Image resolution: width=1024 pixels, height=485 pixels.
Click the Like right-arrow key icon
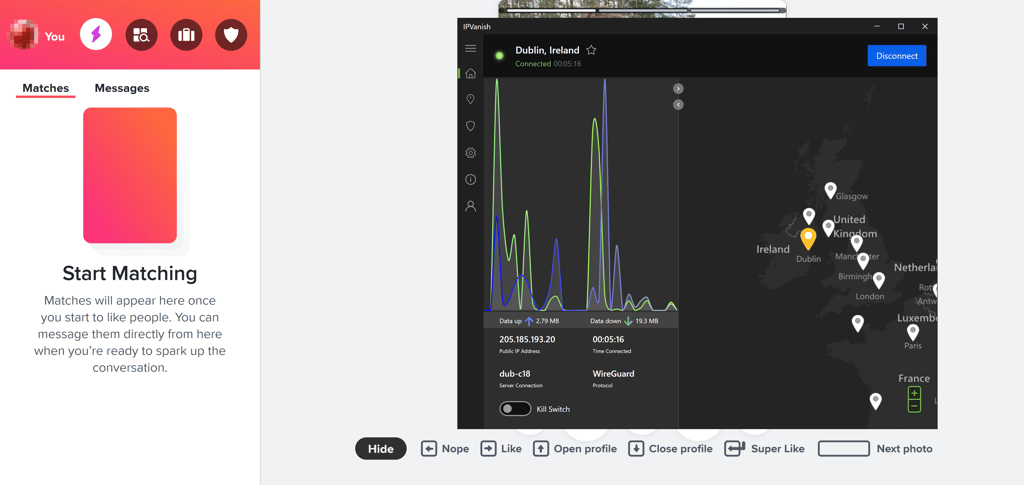[x=488, y=449]
